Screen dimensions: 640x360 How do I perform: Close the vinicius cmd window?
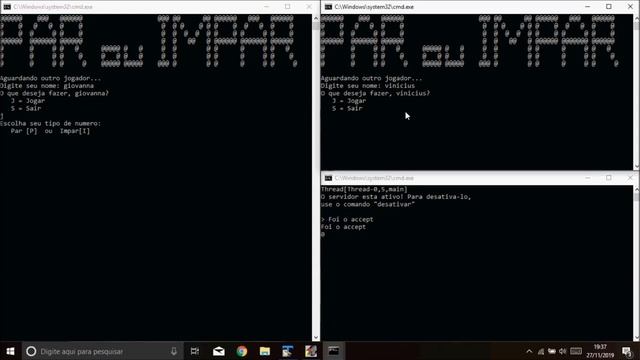630,7
